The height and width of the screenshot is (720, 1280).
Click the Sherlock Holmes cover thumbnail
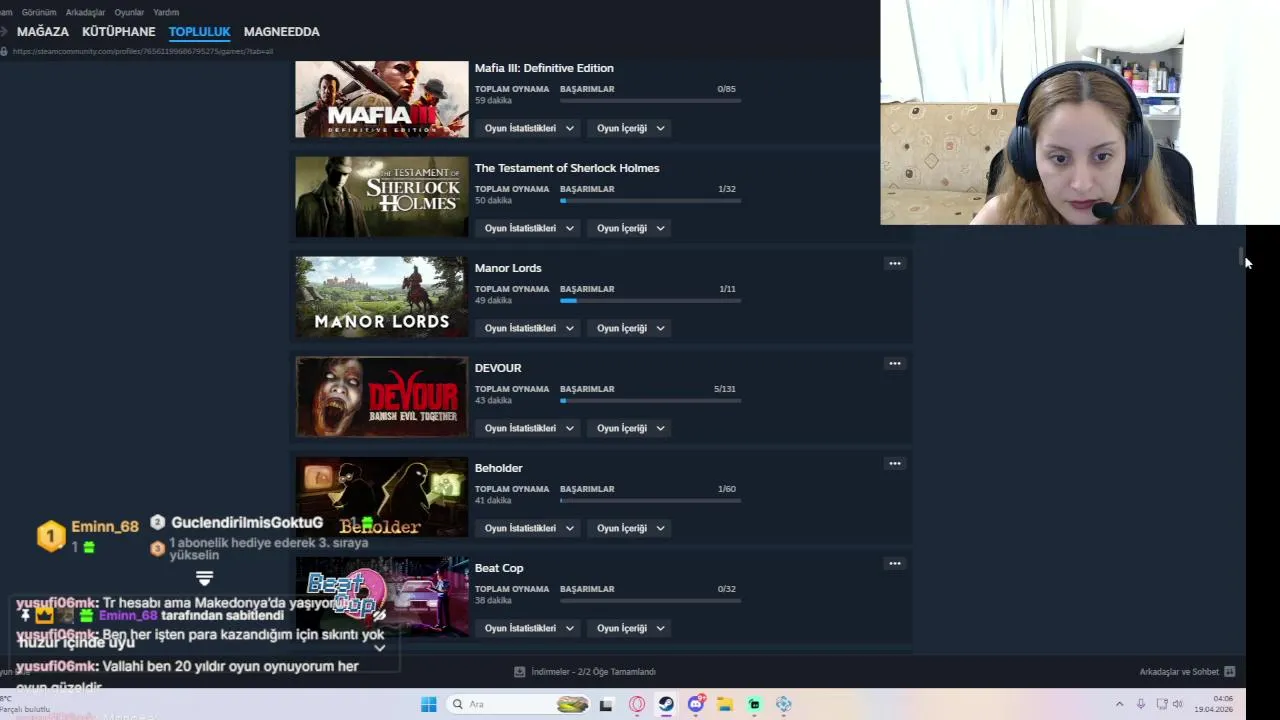pos(382,197)
